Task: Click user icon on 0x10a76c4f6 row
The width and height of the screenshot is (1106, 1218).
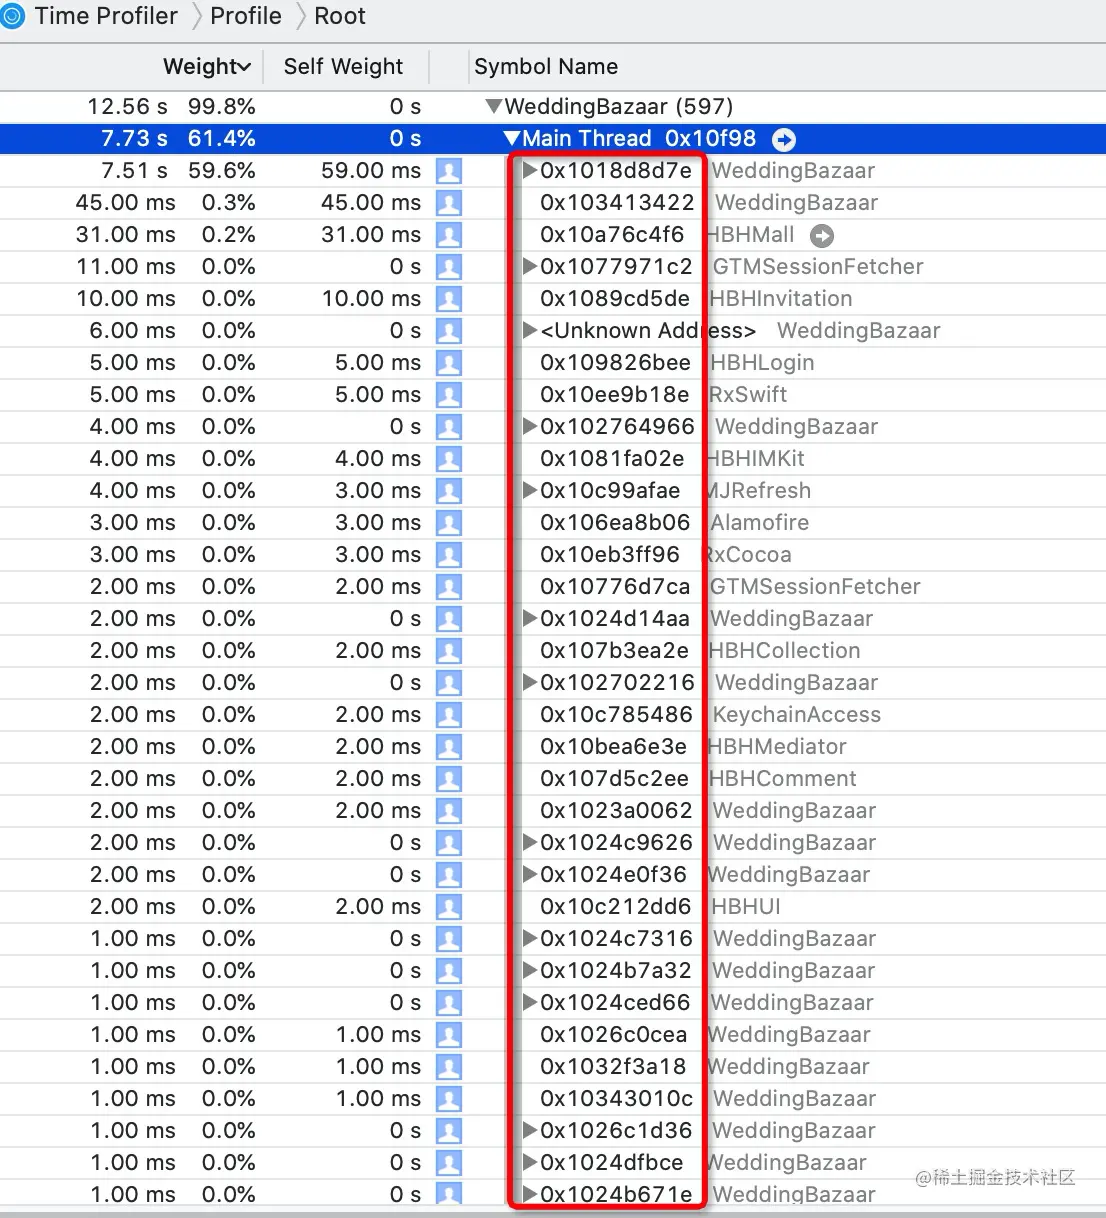Action: tap(450, 235)
